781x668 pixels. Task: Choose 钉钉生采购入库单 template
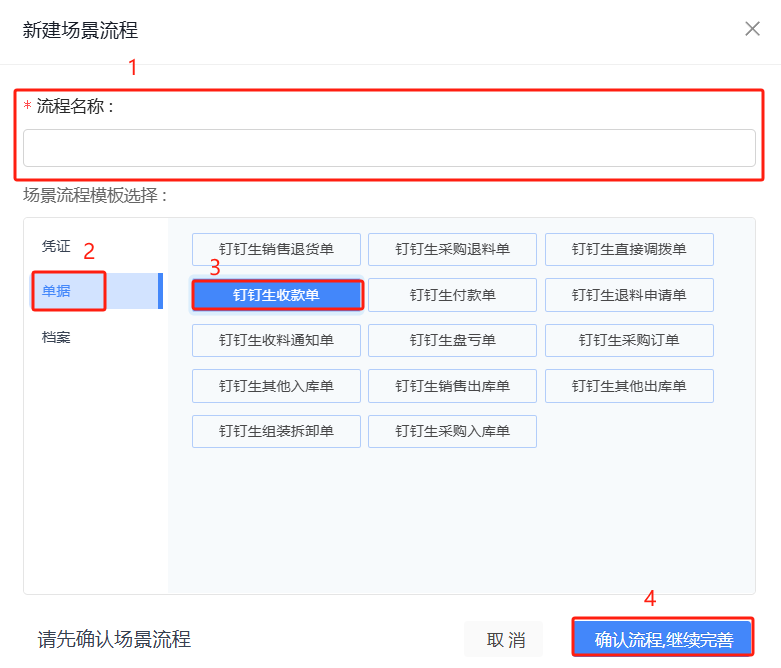[x=452, y=431]
